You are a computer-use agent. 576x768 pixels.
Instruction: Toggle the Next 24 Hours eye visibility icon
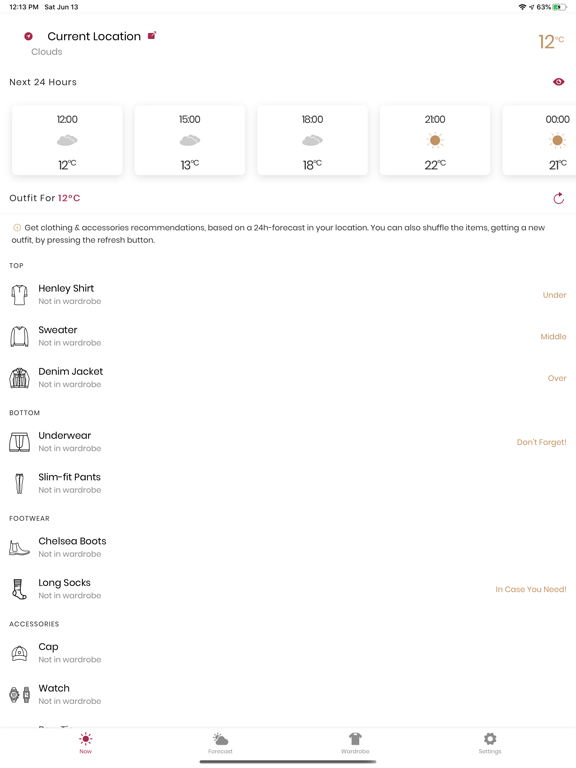tap(558, 82)
